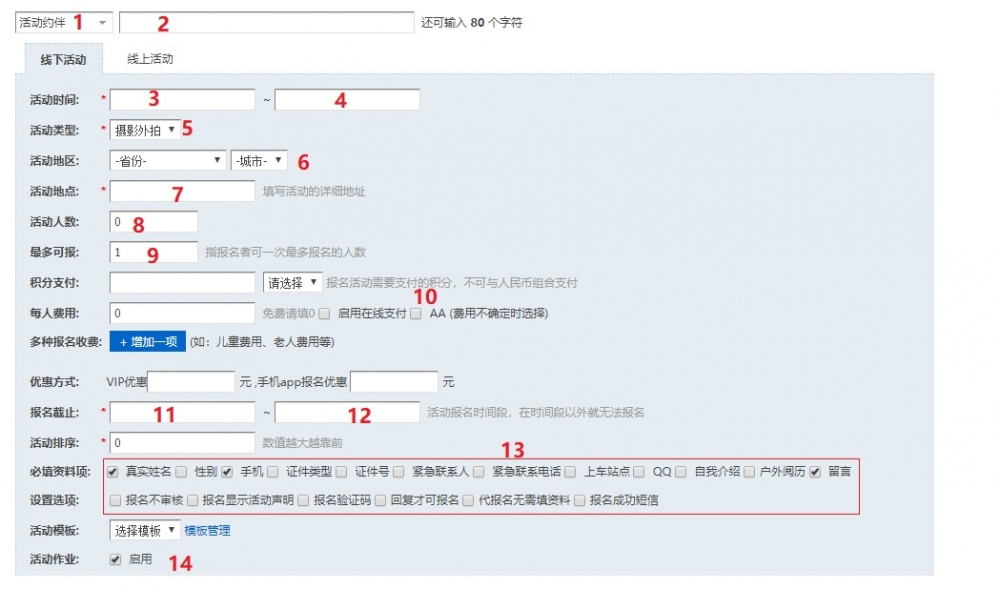
Task: Open the 省份 province dropdown
Action: pyautogui.click(x=167, y=160)
